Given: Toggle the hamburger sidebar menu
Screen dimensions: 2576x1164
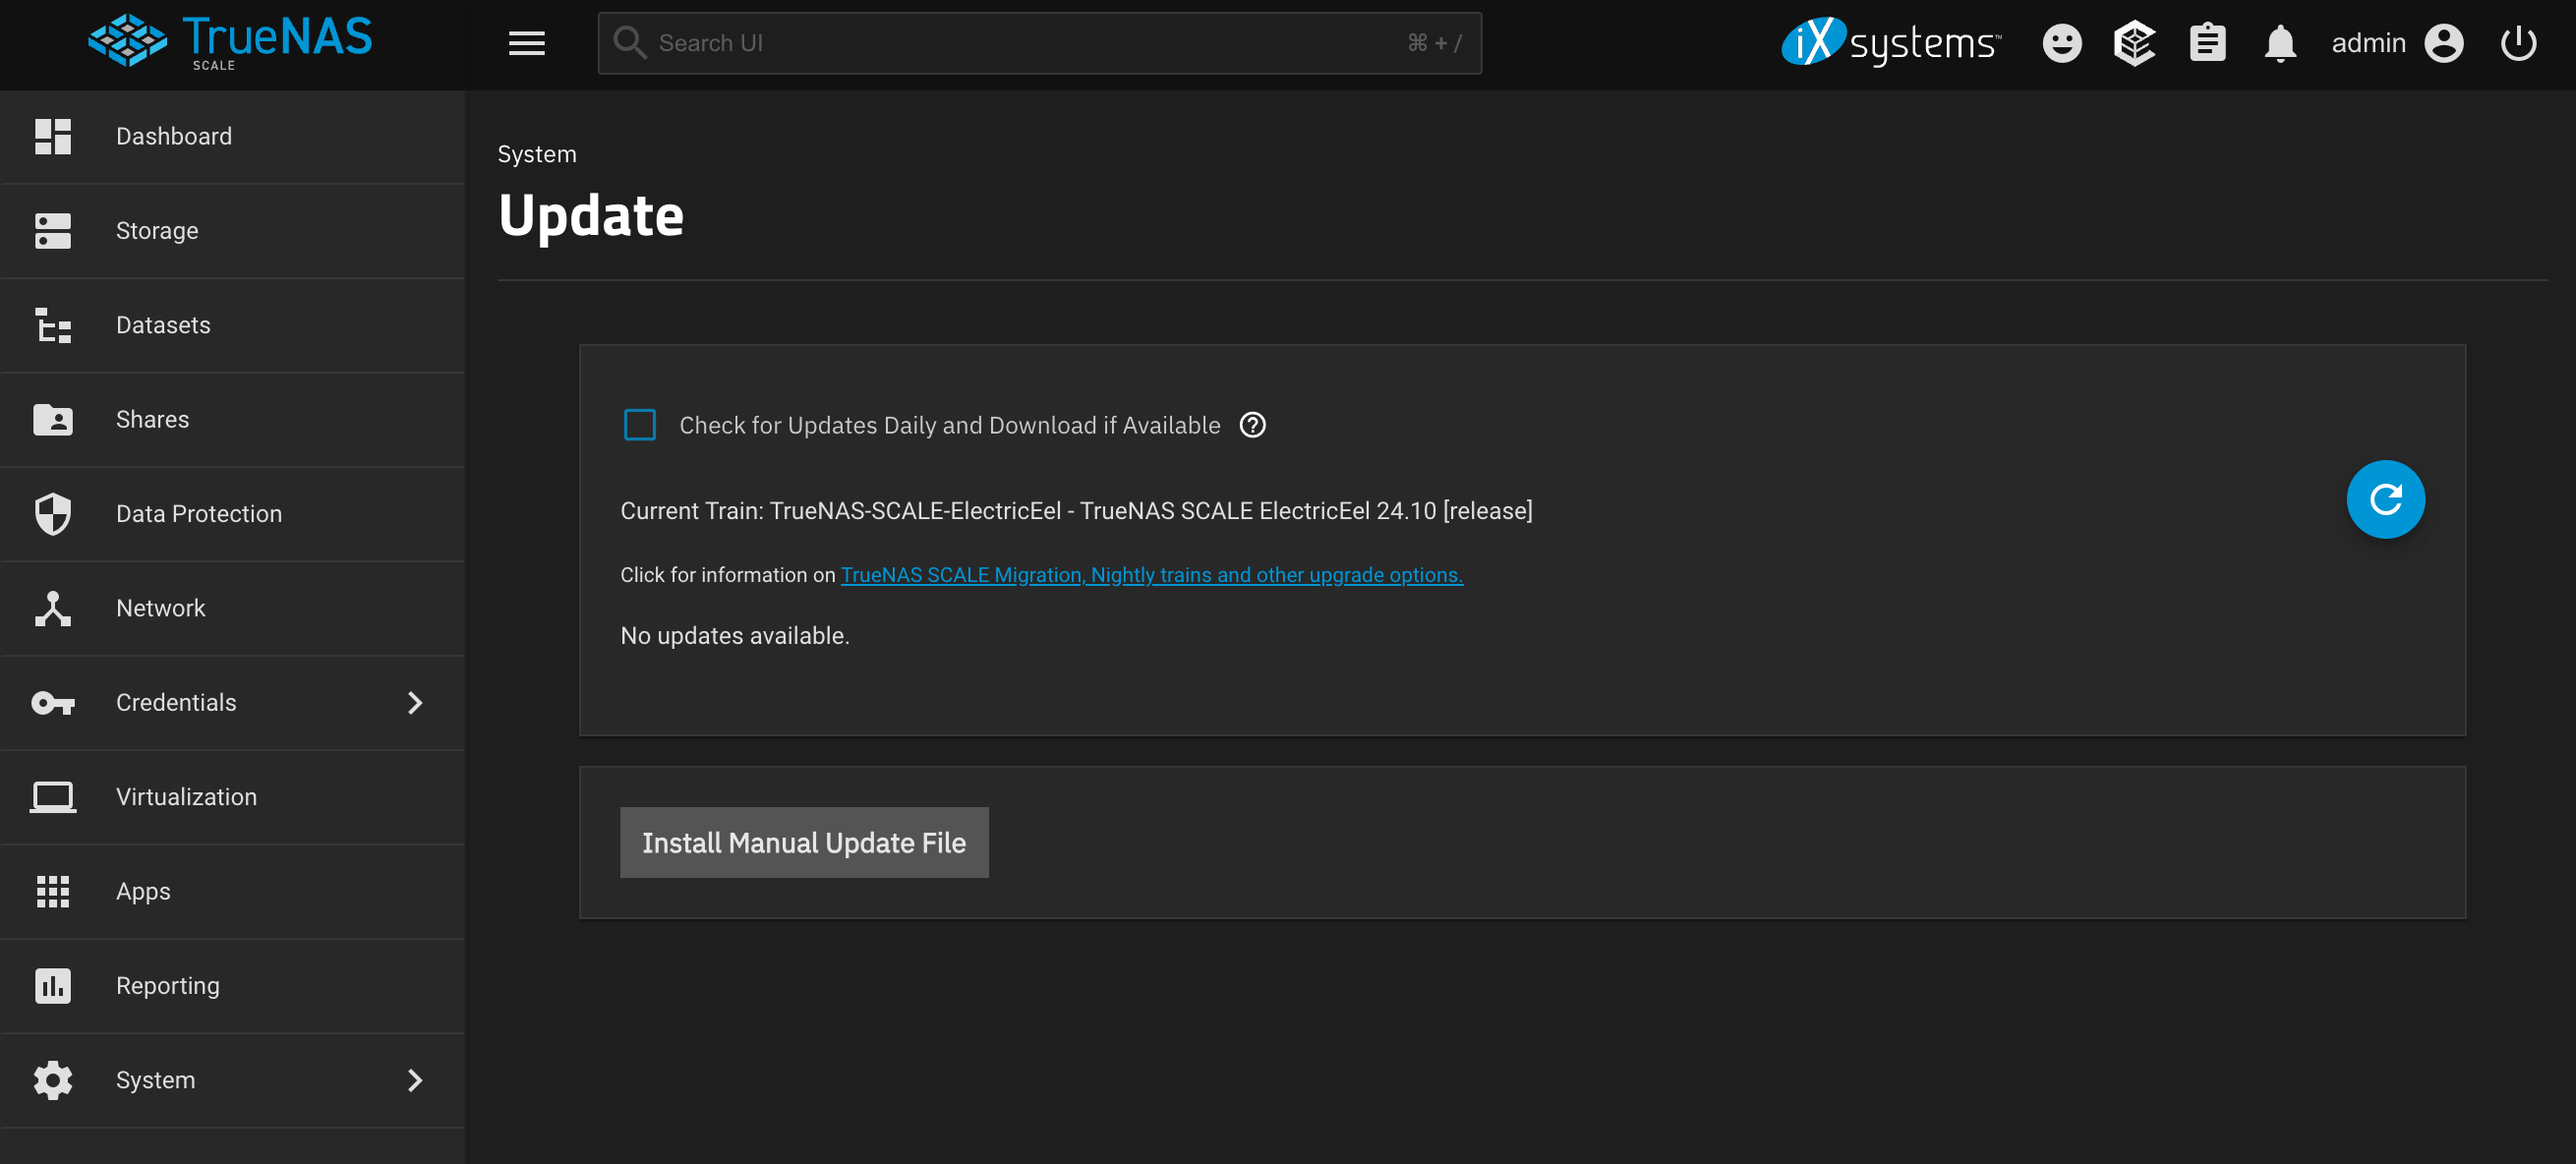Looking at the screenshot, I should point(526,43).
